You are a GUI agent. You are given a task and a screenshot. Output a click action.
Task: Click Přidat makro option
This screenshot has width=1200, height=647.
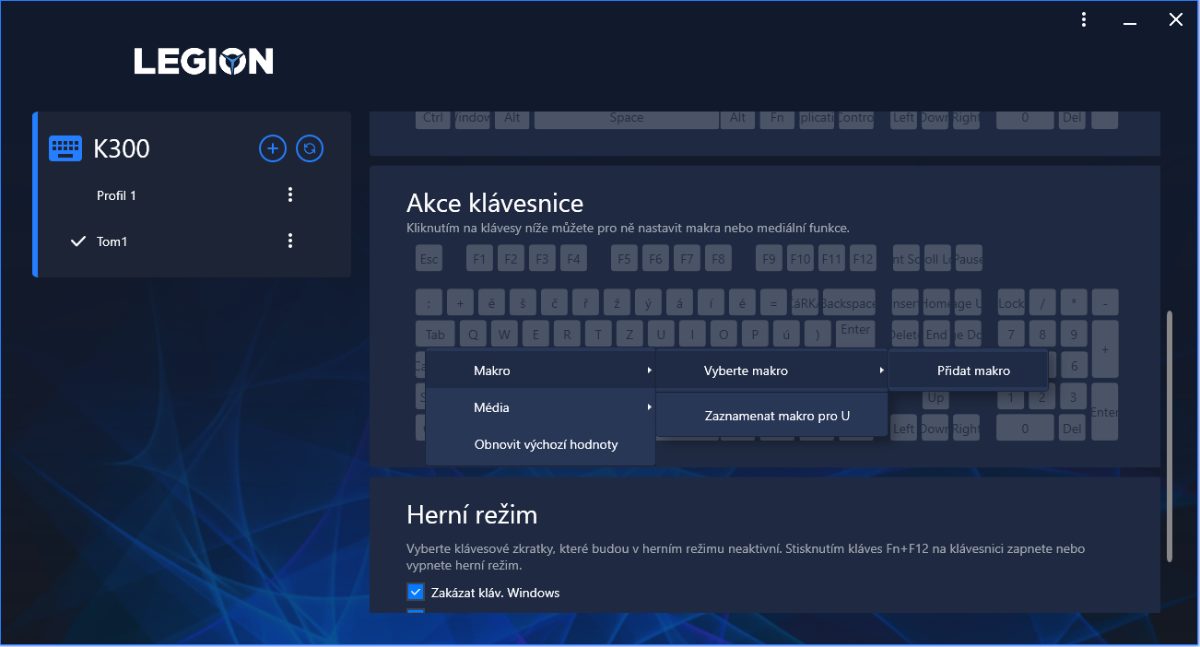point(972,371)
